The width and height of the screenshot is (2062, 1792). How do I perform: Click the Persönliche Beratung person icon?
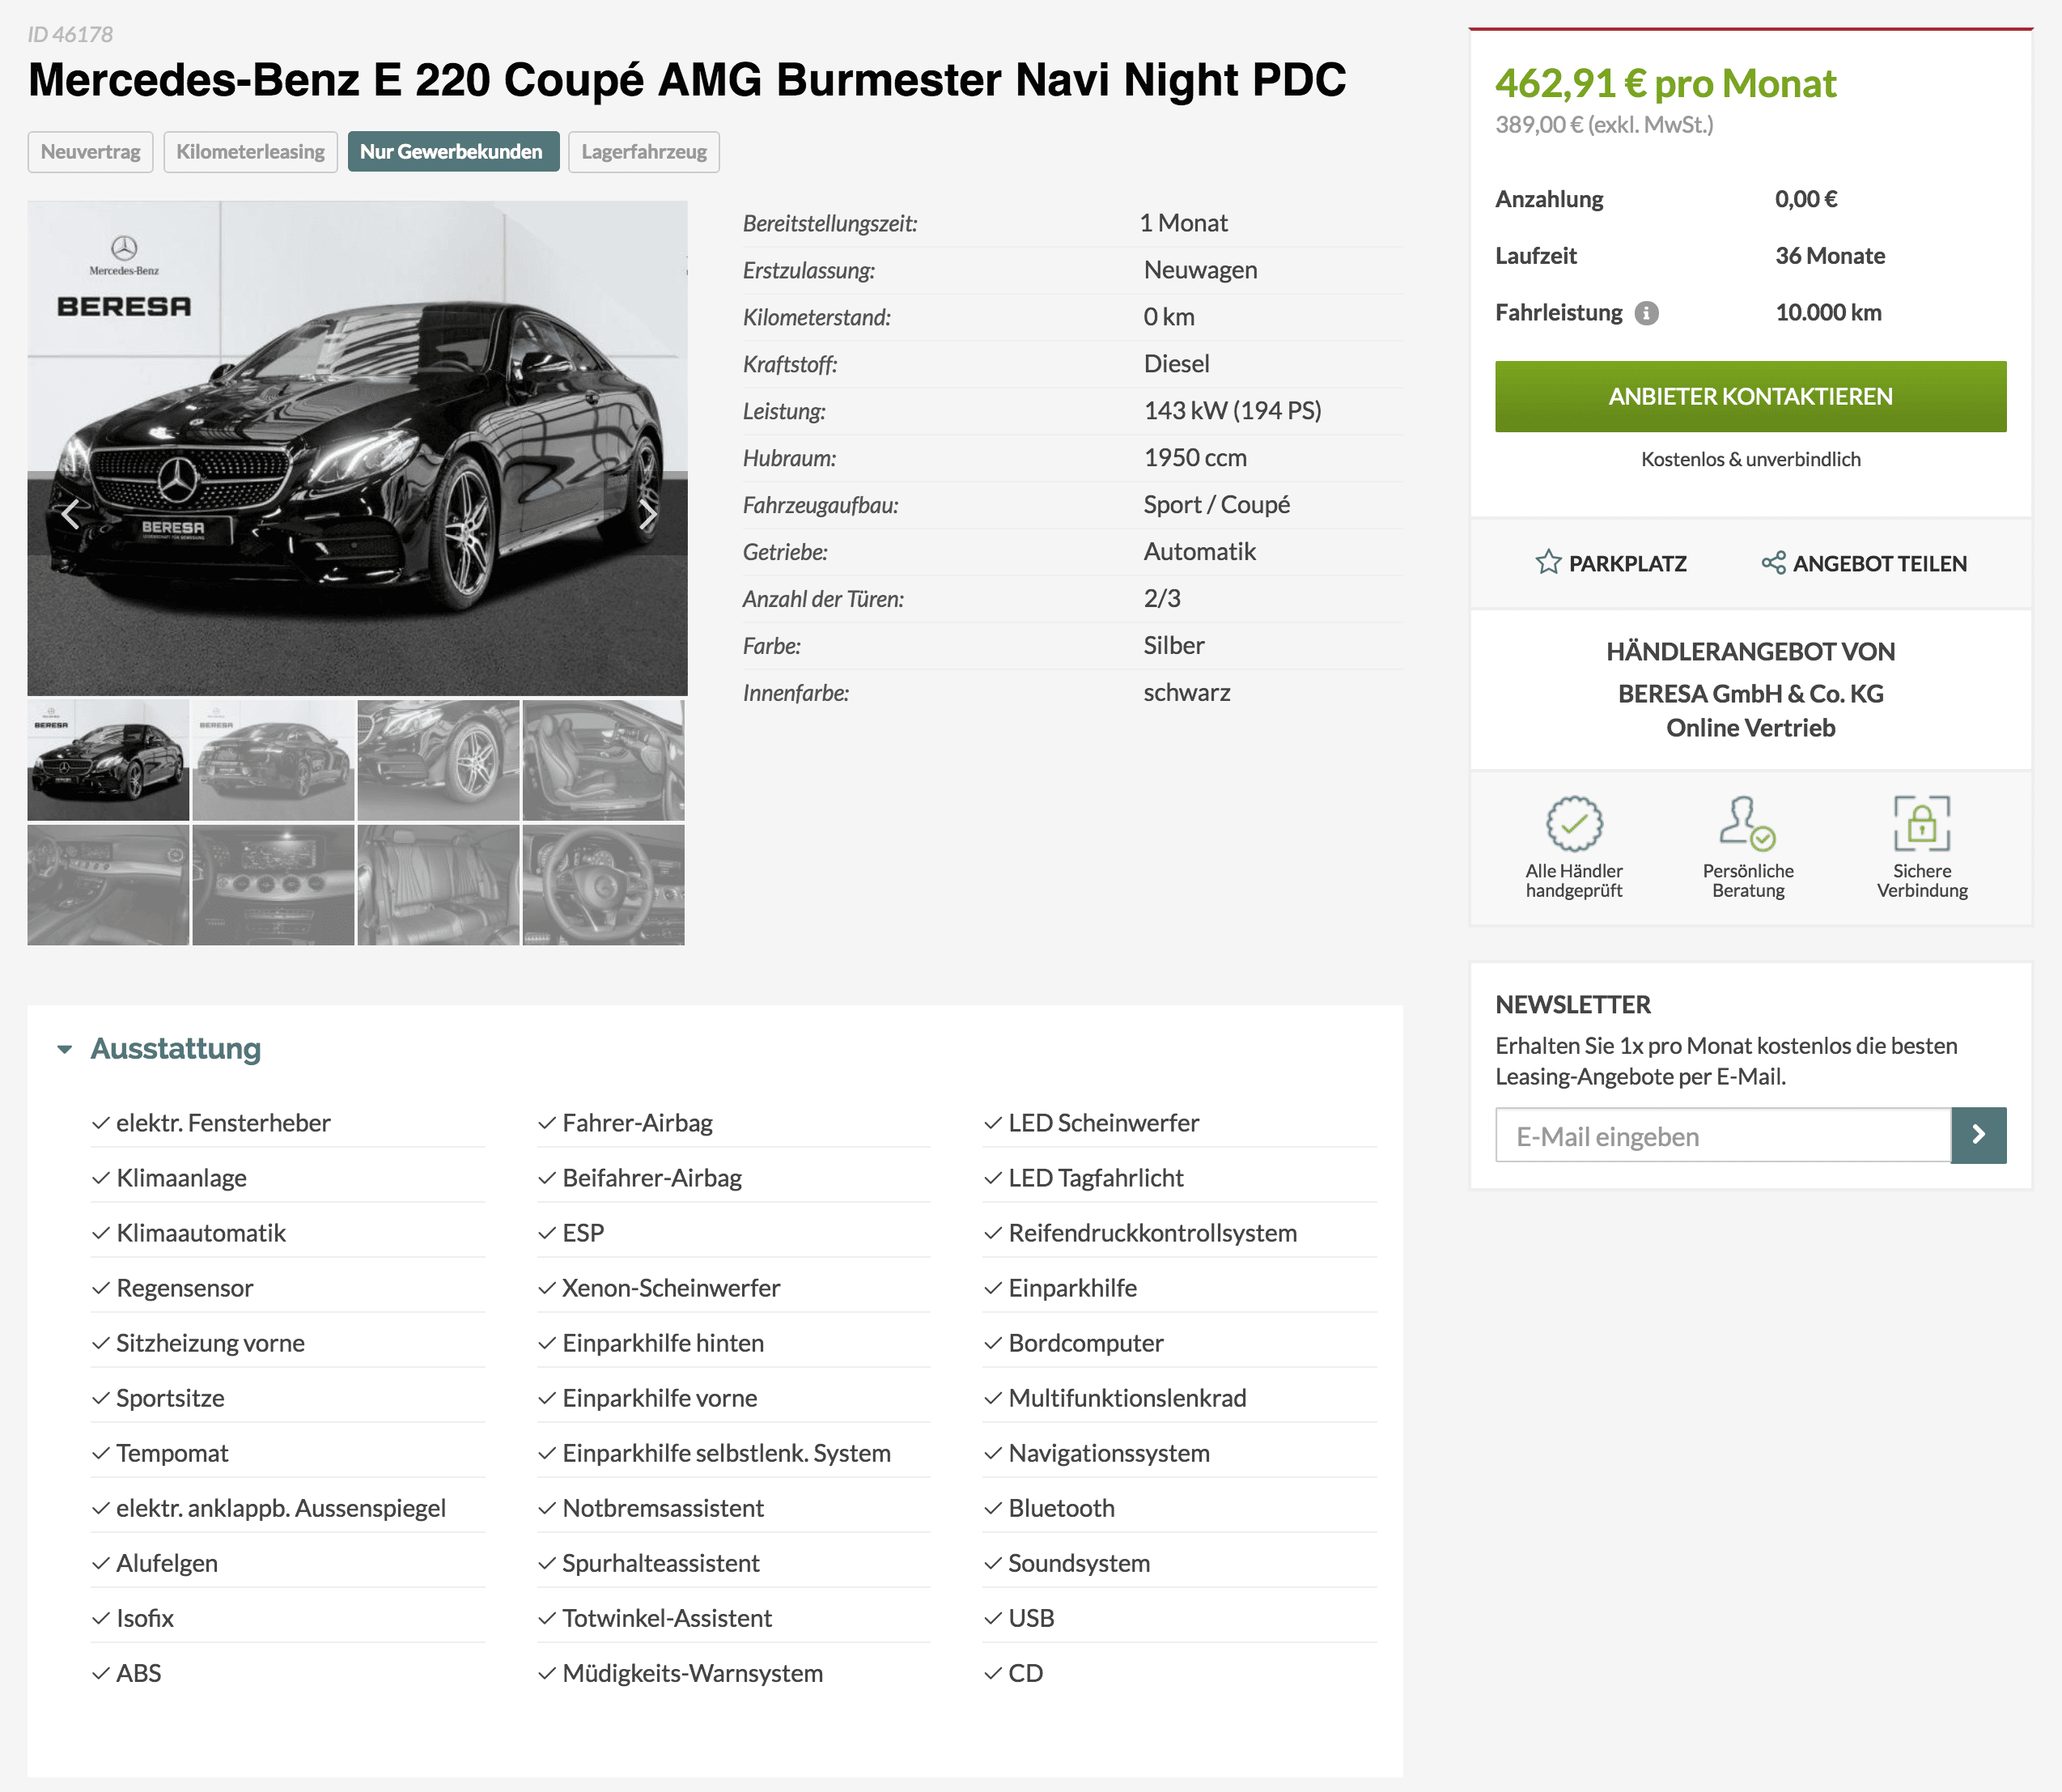tap(1747, 823)
